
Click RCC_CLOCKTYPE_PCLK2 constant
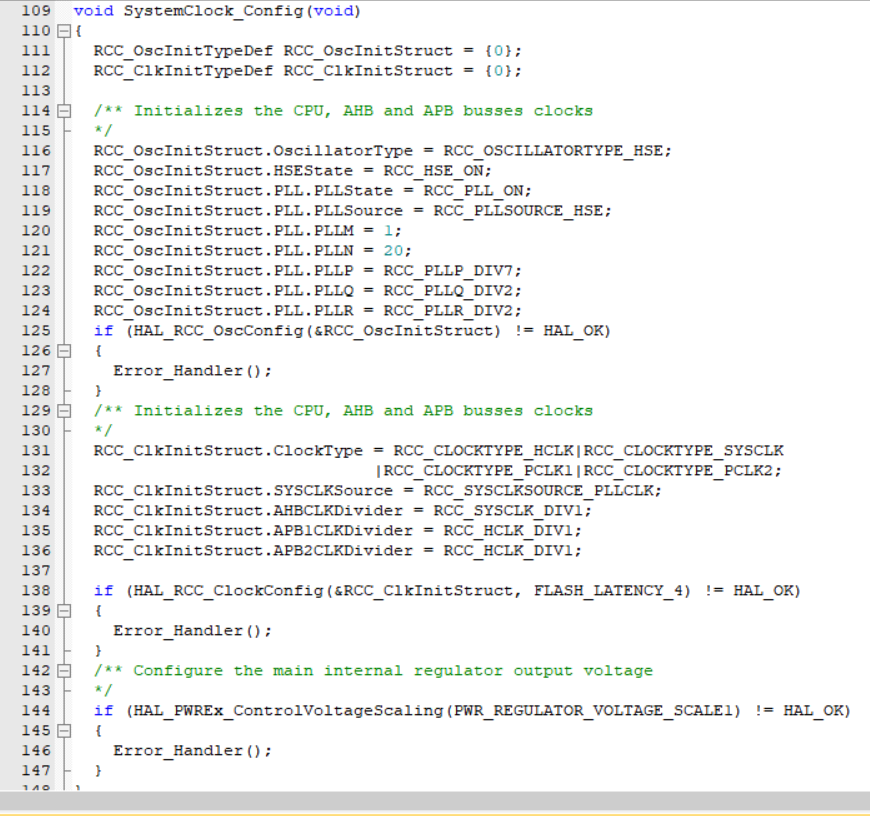coord(677,470)
